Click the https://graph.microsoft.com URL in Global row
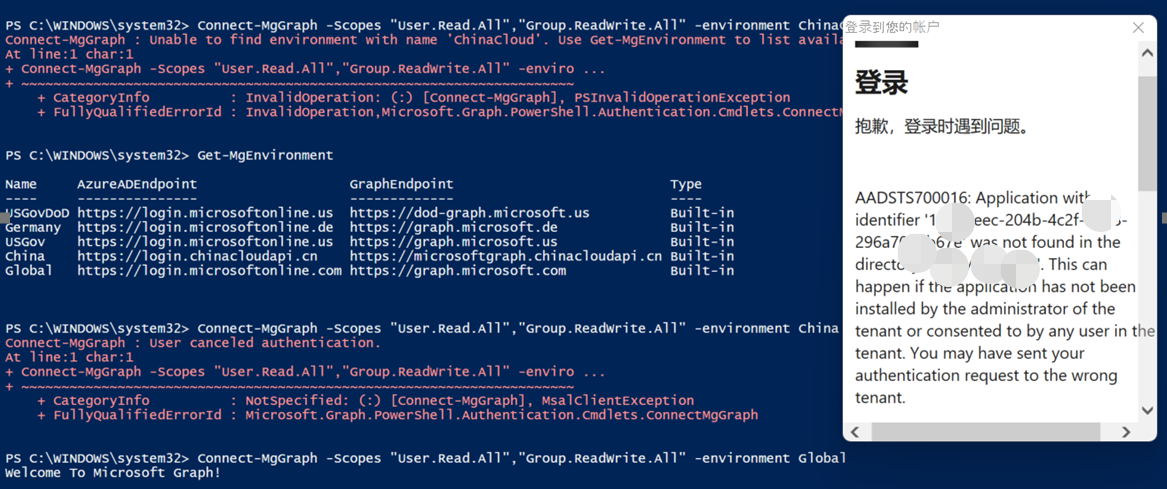1167x489 pixels. click(457, 270)
